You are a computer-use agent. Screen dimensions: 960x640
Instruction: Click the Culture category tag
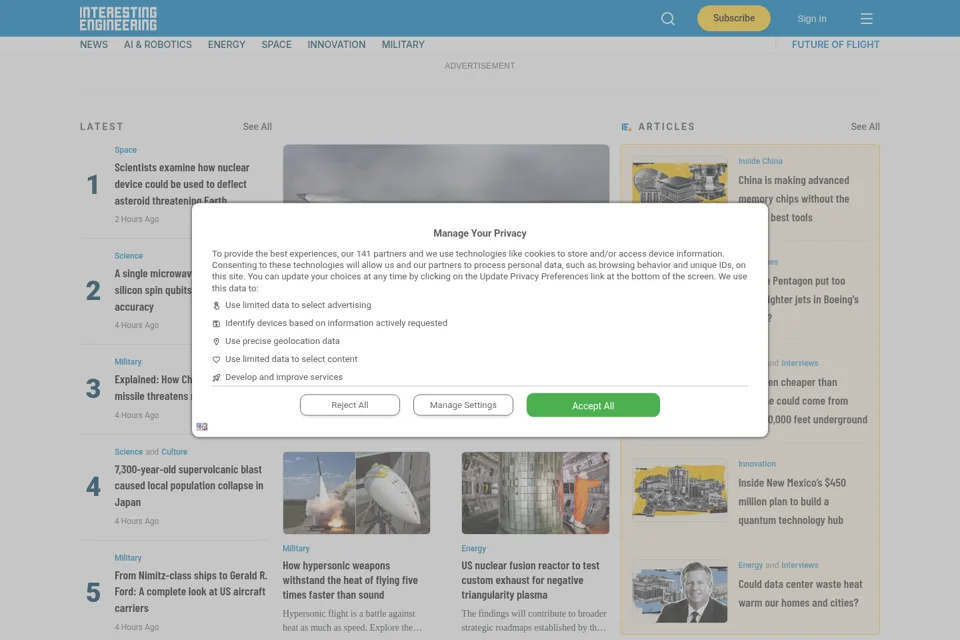click(x=174, y=452)
